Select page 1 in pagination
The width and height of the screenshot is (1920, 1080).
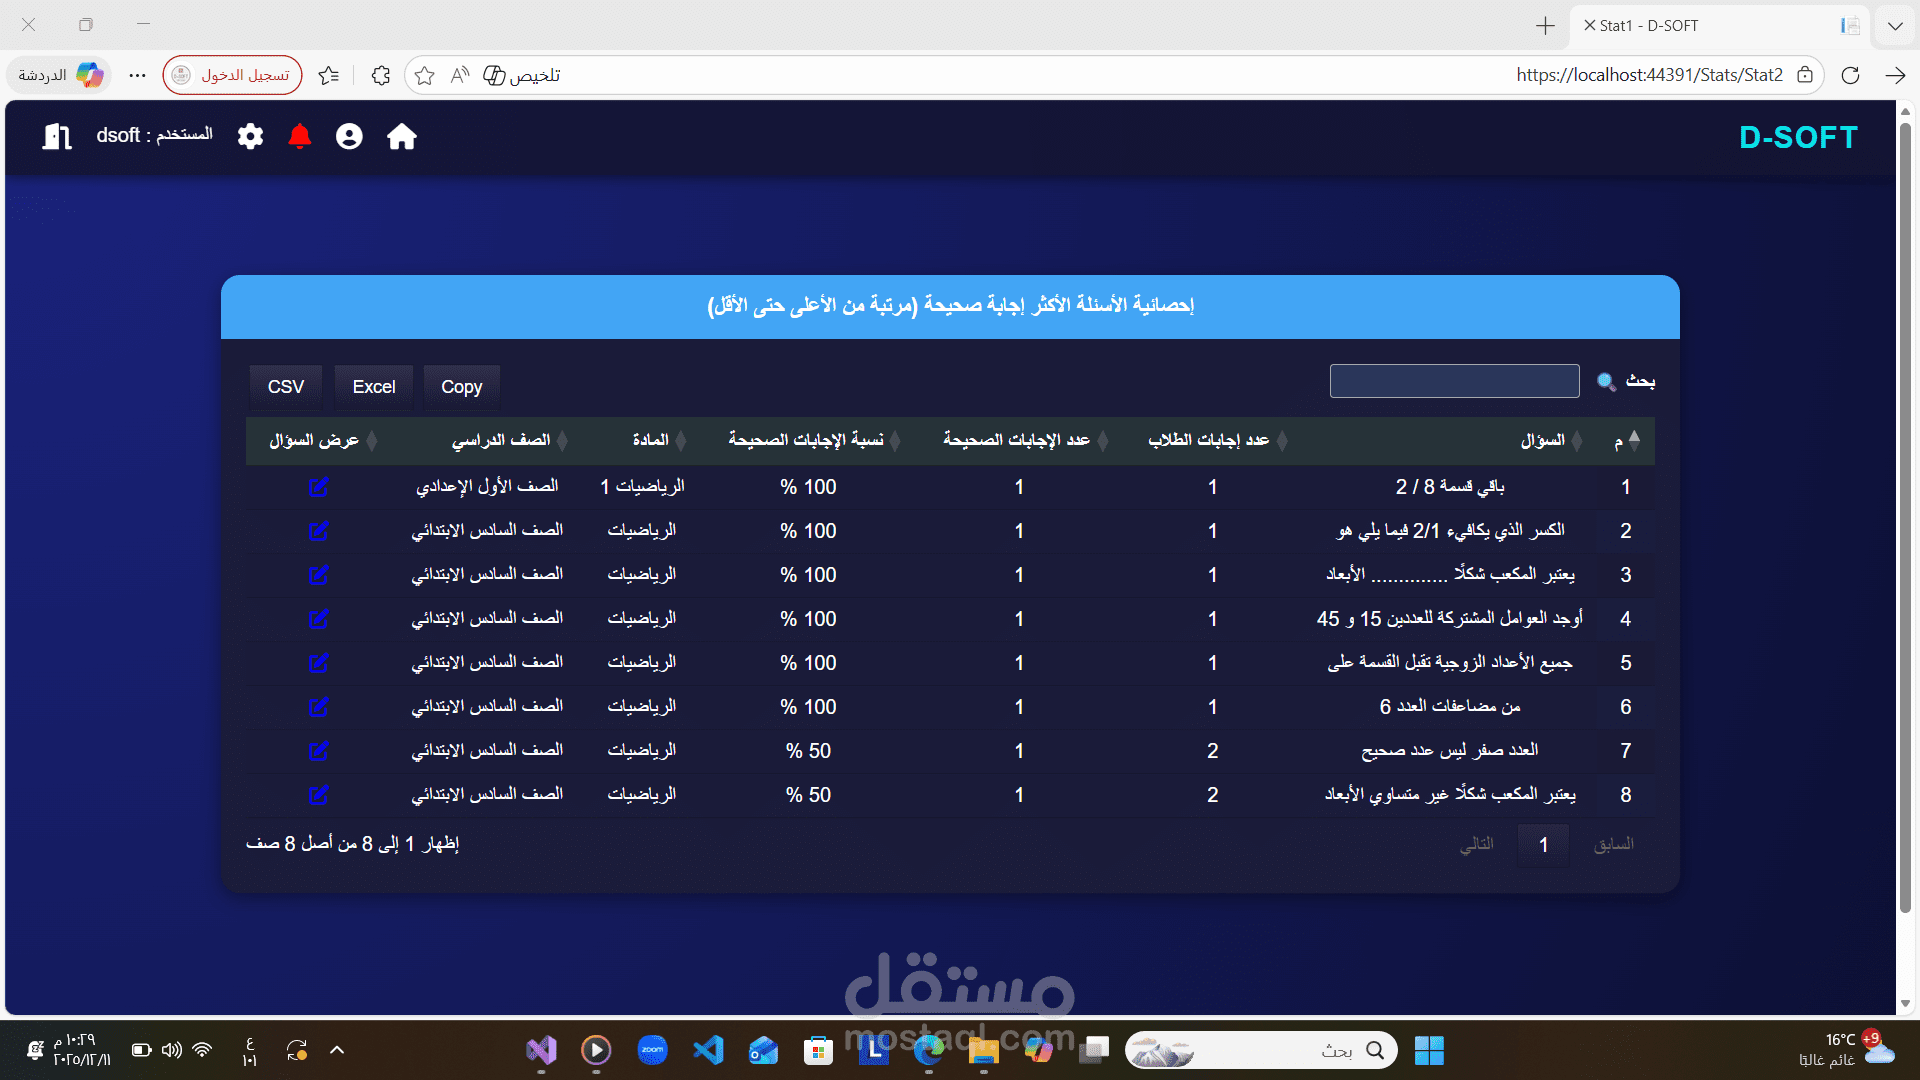click(x=1543, y=845)
